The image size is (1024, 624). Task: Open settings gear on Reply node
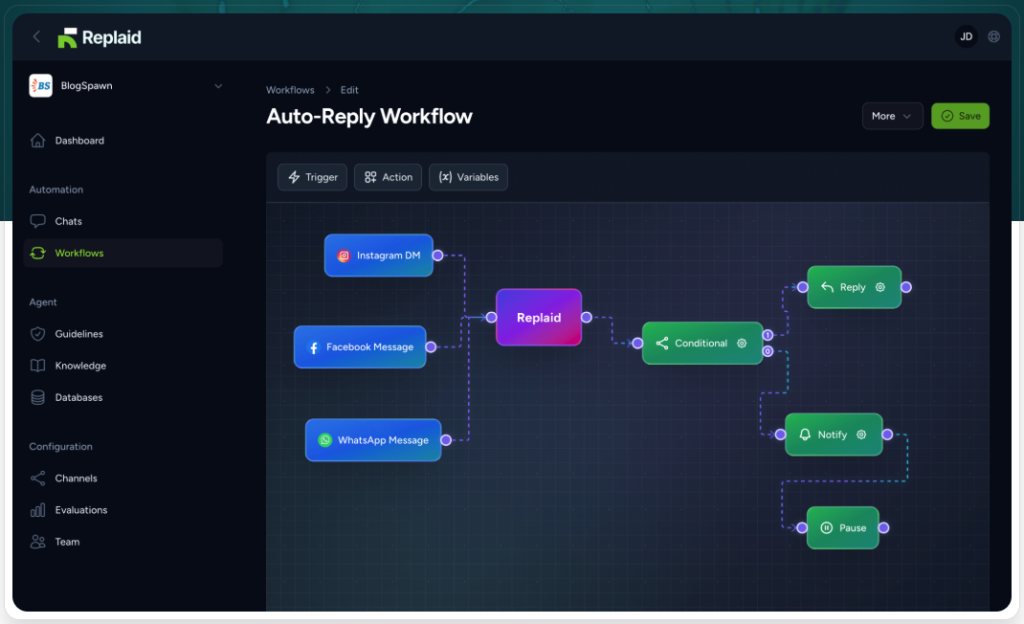(x=880, y=287)
